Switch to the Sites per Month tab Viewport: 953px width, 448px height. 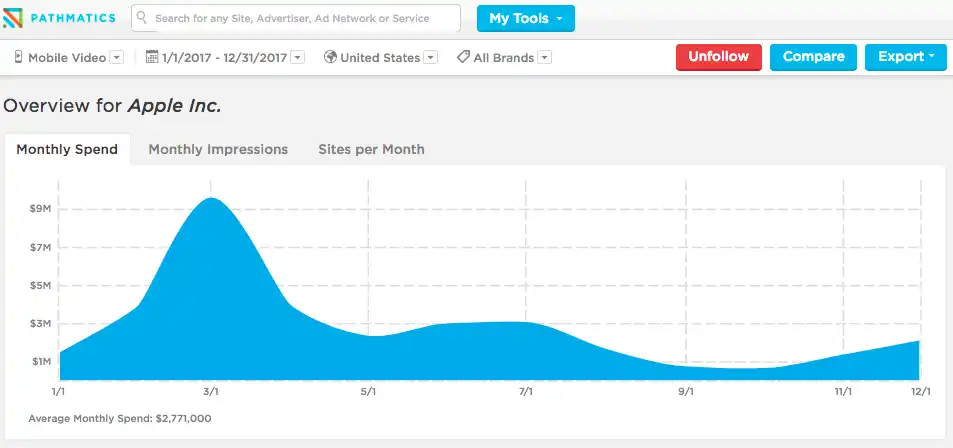[x=371, y=150]
